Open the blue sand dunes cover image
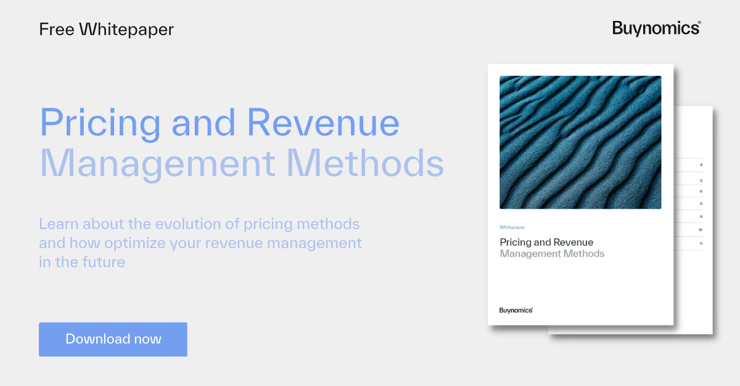 (580, 142)
